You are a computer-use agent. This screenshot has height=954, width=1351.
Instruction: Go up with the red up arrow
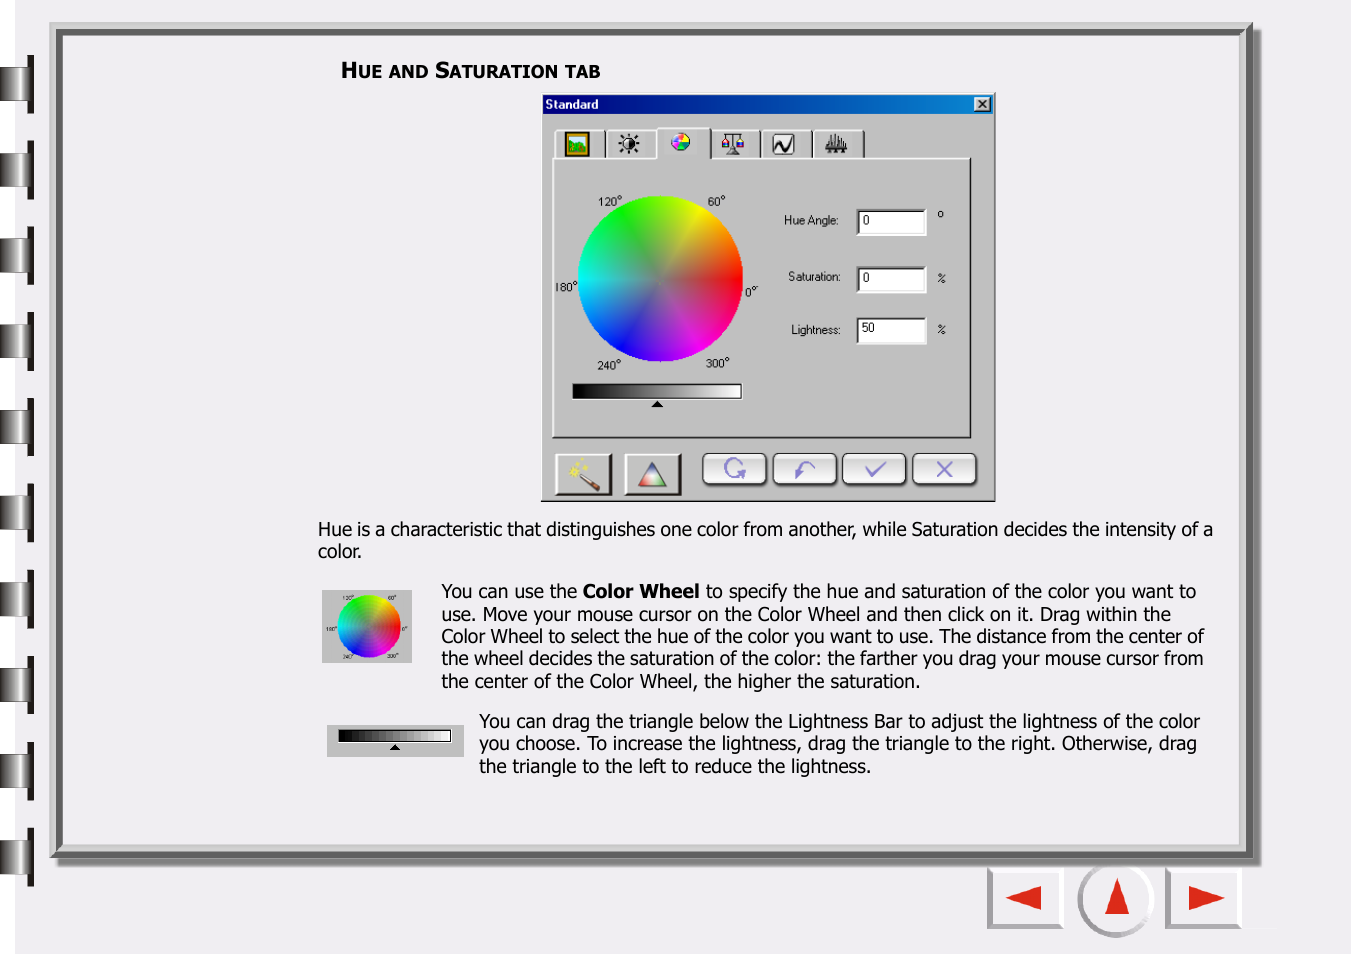(x=1116, y=898)
